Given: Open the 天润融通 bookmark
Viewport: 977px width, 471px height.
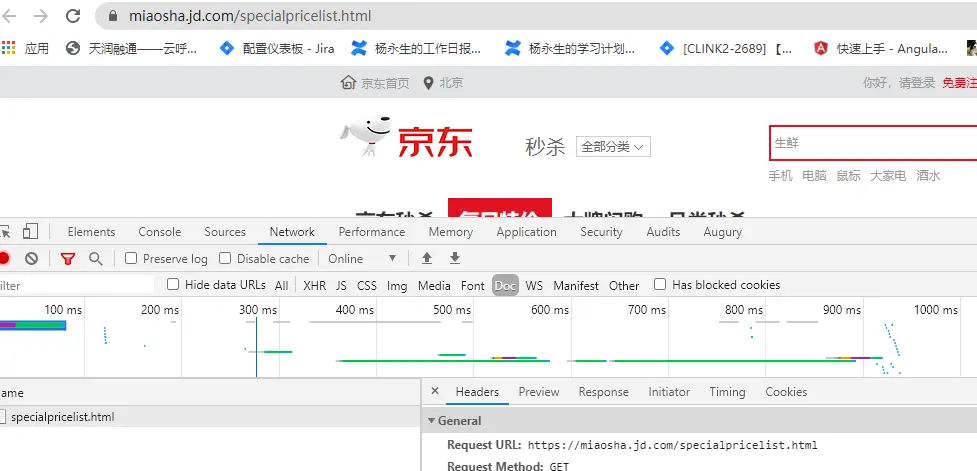Looking at the screenshot, I should point(131,48).
